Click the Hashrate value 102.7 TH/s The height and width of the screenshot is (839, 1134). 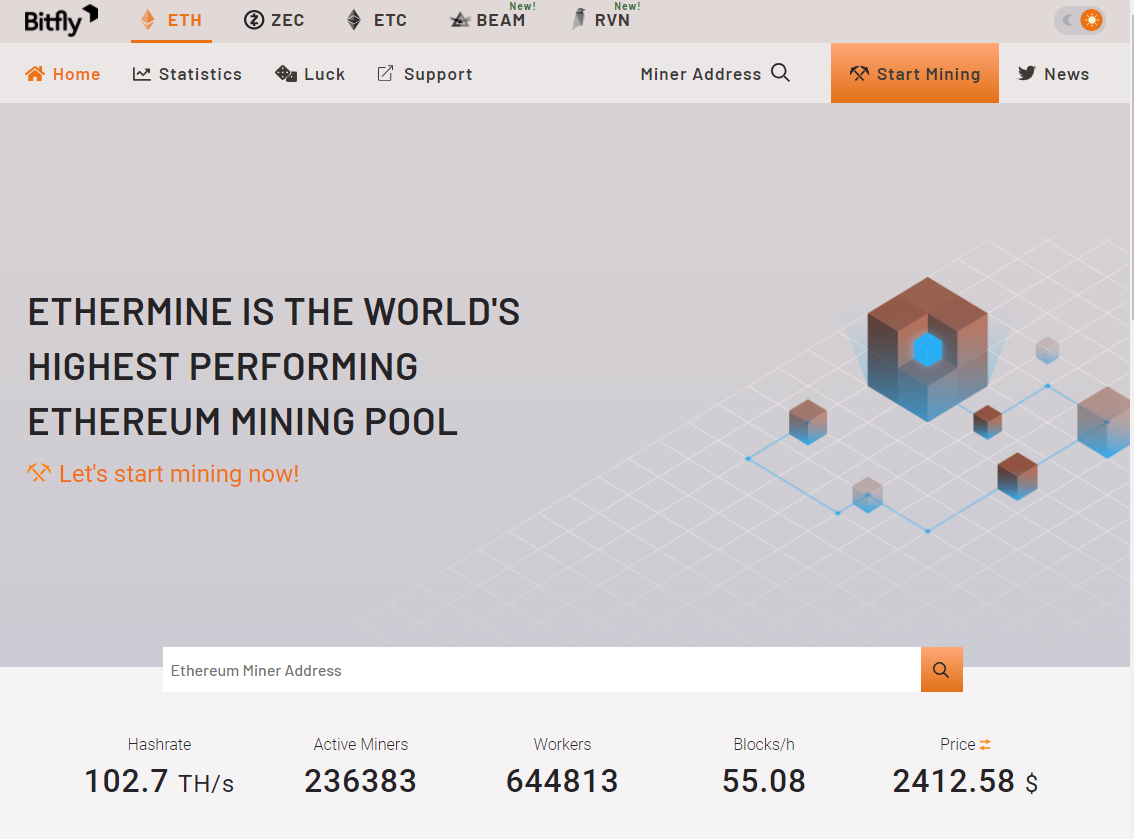pyautogui.click(x=159, y=781)
